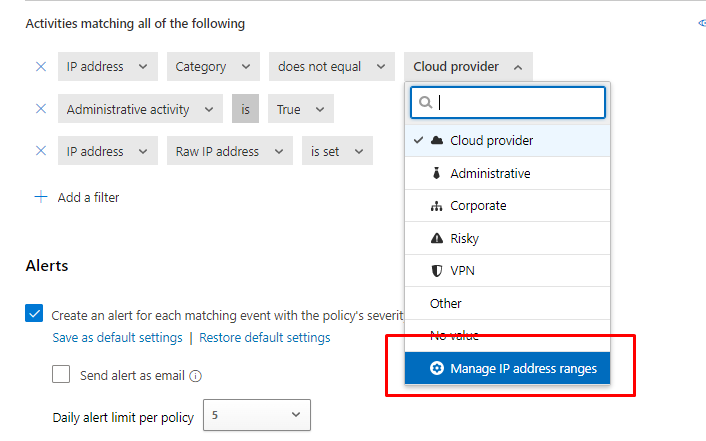Click the magnifier icon in the search box
The height and width of the screenshot is (441, 706).
426,102
